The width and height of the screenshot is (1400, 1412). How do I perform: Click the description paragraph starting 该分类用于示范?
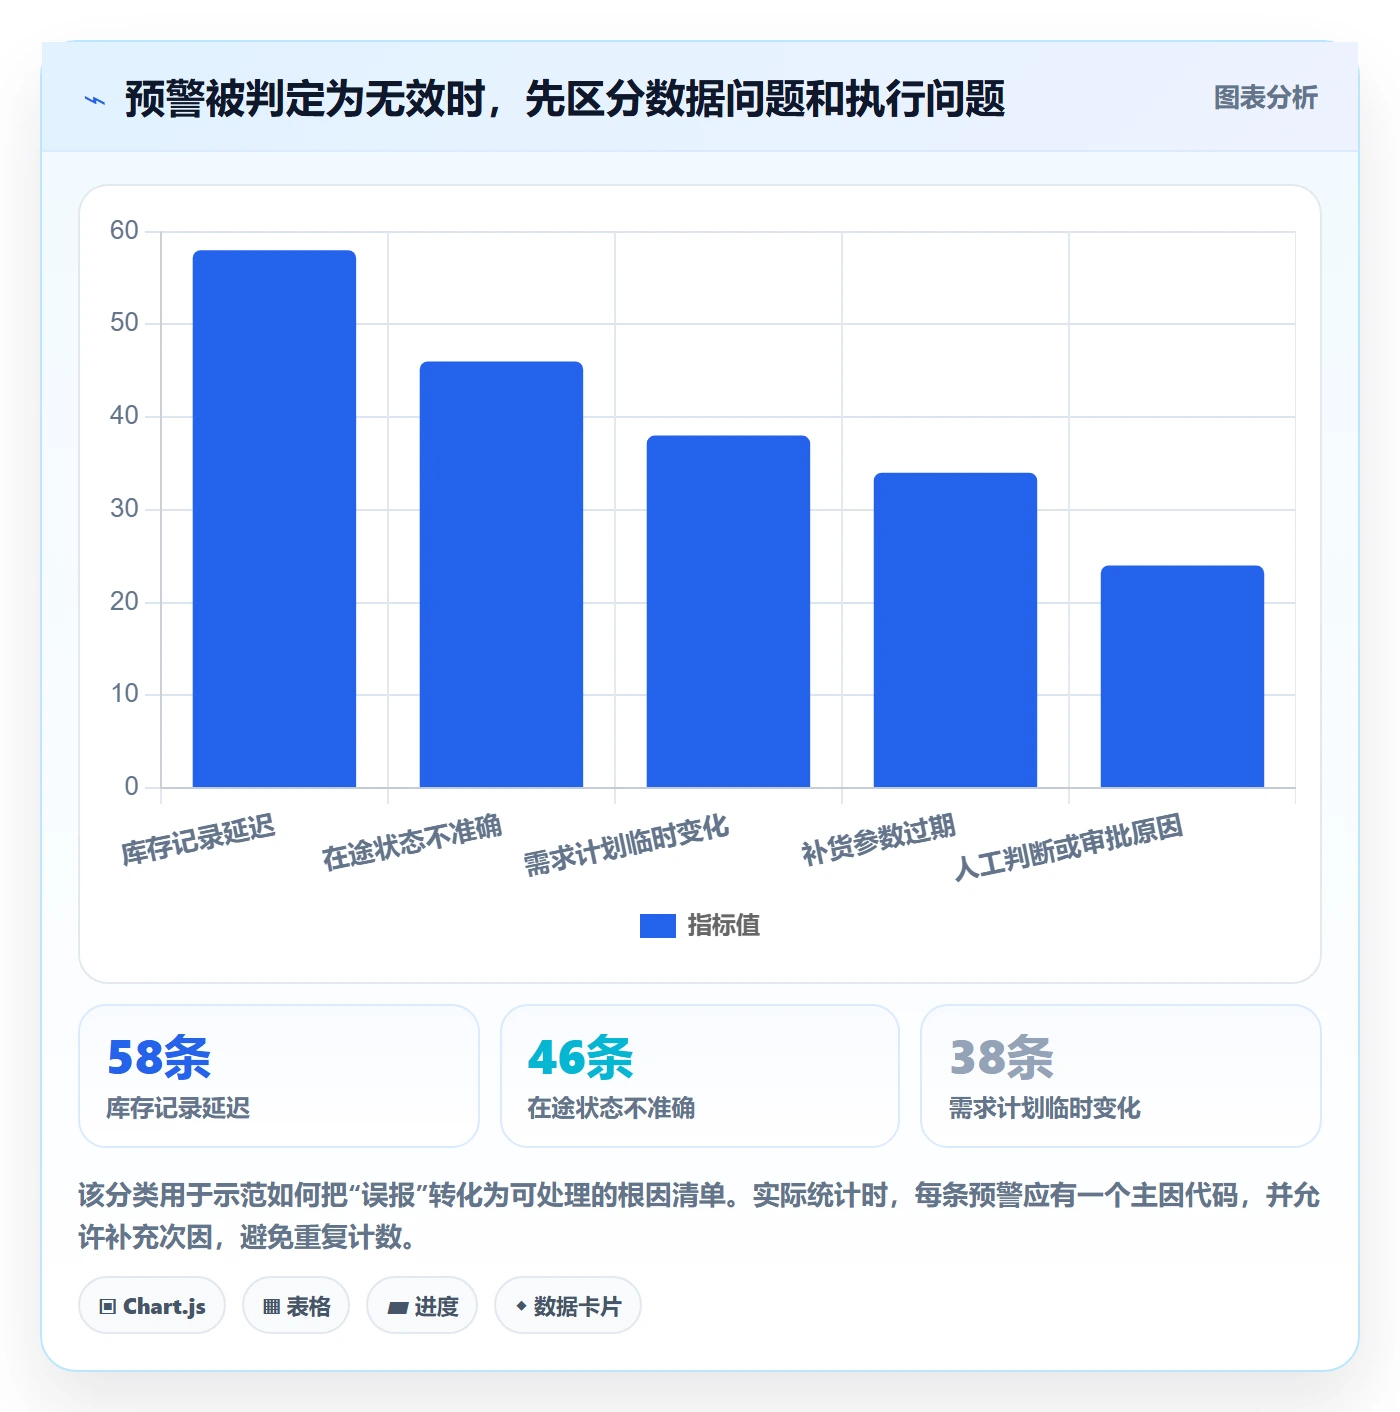coord(699,1216)
